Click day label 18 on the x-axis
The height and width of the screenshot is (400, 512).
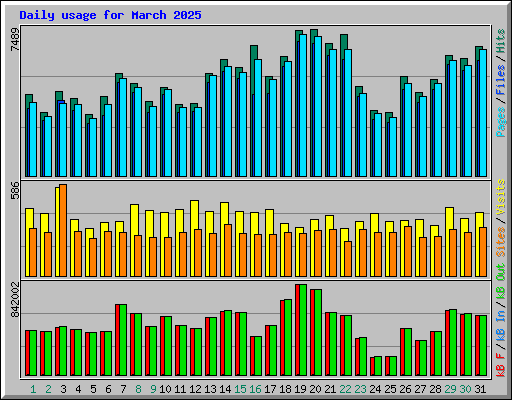point(285,389)
